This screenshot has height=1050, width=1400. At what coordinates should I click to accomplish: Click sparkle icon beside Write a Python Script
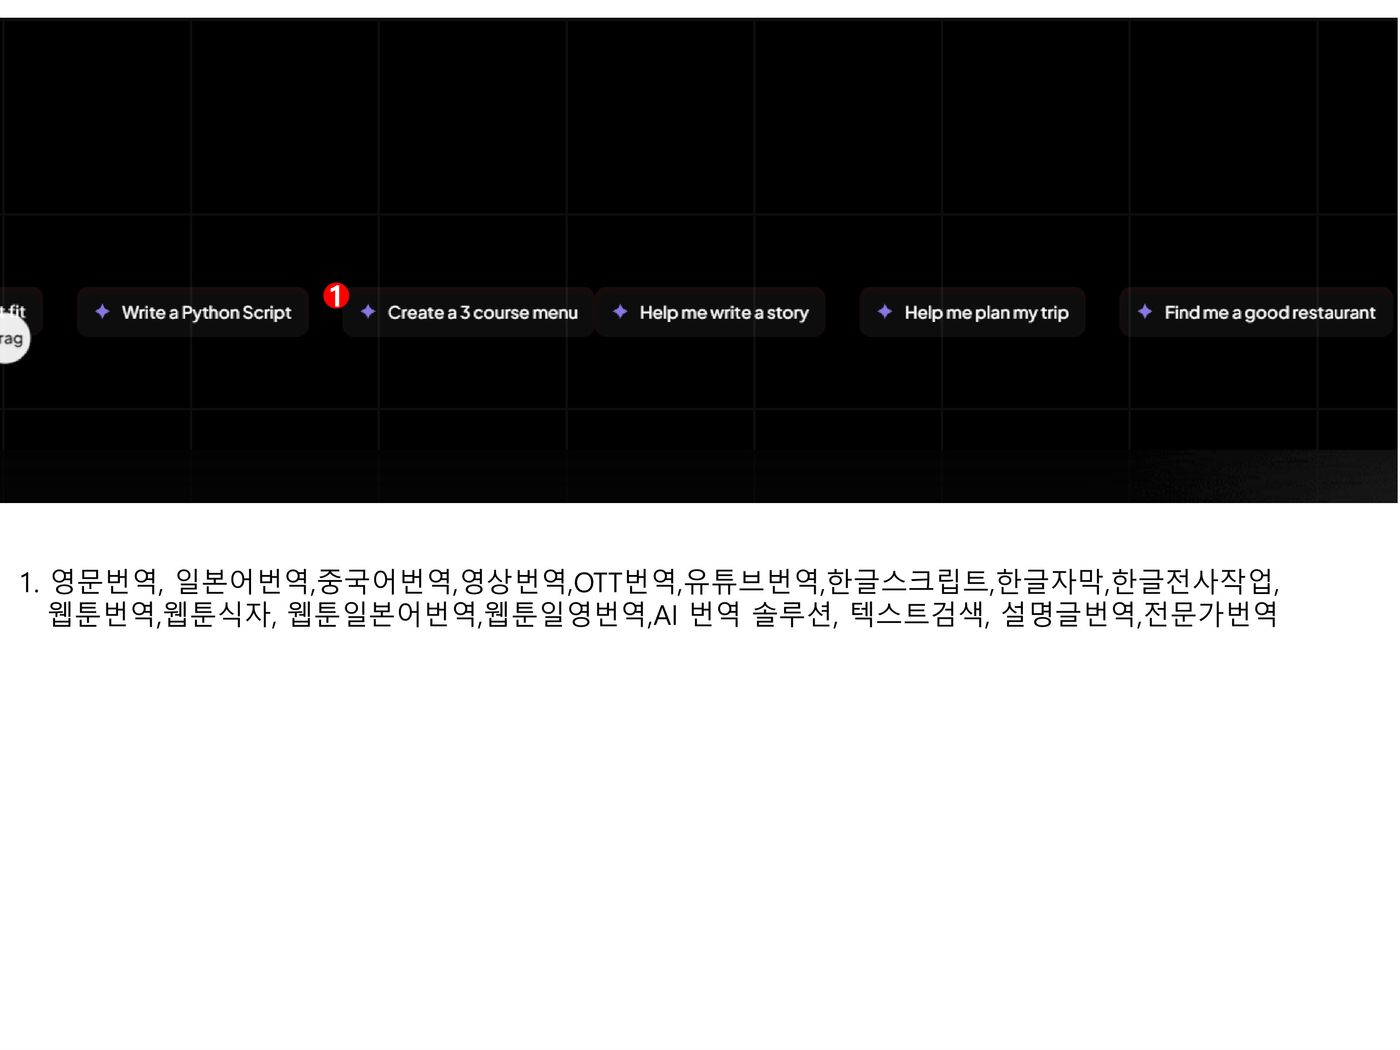click(102, 312)
